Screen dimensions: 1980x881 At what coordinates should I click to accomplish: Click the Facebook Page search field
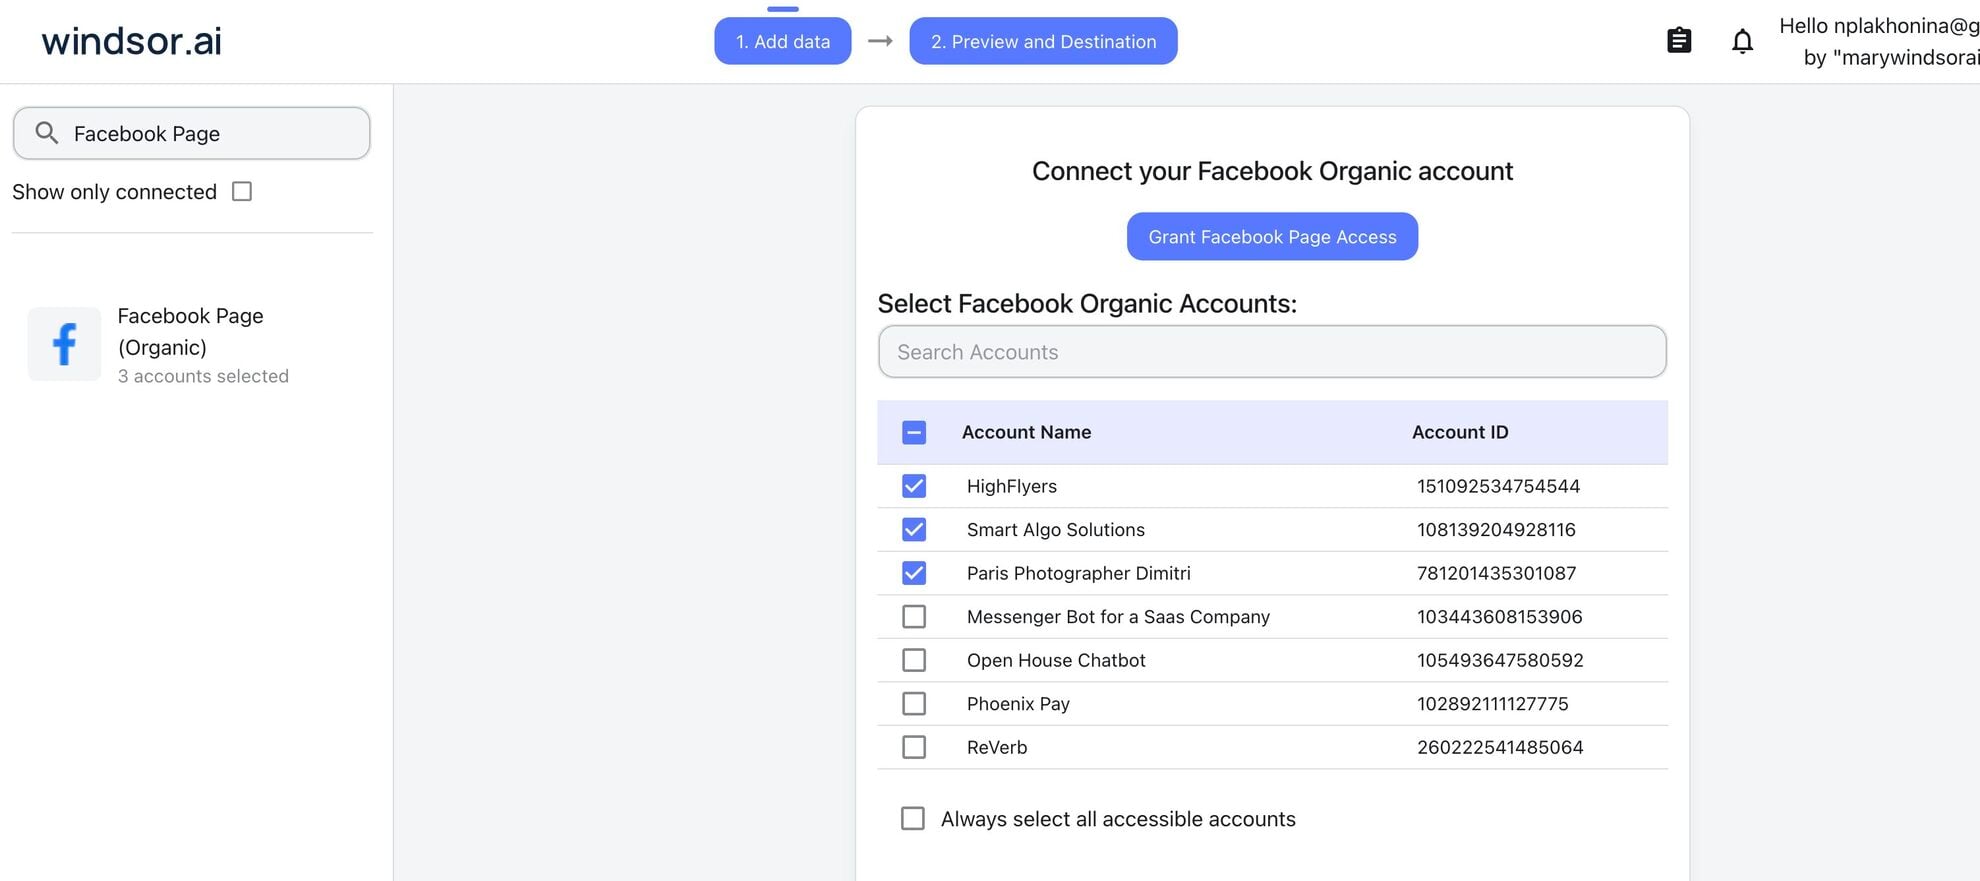(x=192, y=133)
